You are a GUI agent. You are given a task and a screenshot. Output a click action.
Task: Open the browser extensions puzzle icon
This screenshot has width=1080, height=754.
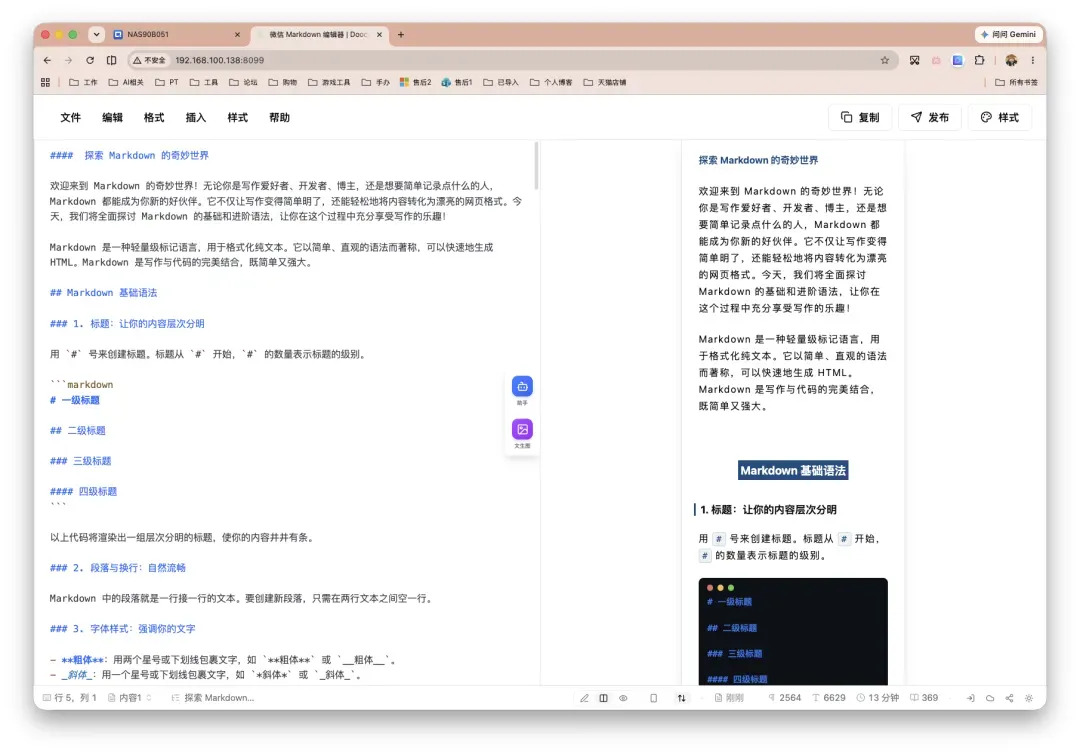coord(979,61)
